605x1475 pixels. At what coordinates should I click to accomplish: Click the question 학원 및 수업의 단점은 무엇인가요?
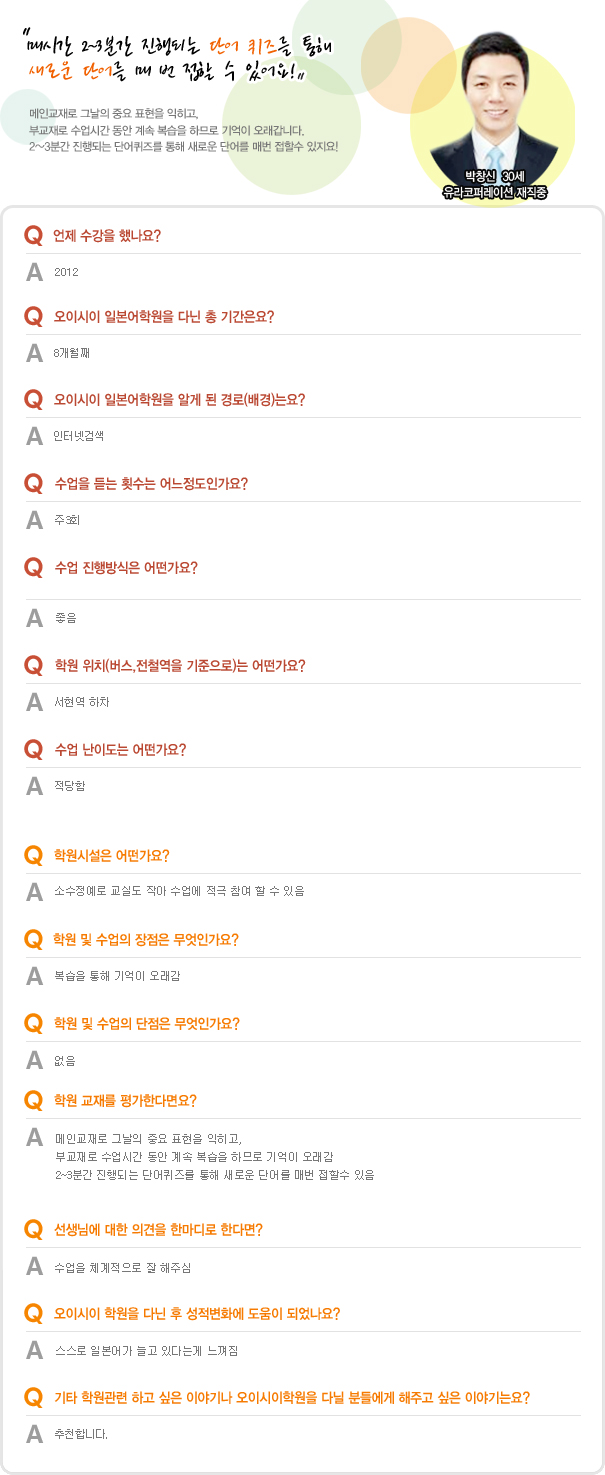pyautogui.click(x=146, y=1024)
